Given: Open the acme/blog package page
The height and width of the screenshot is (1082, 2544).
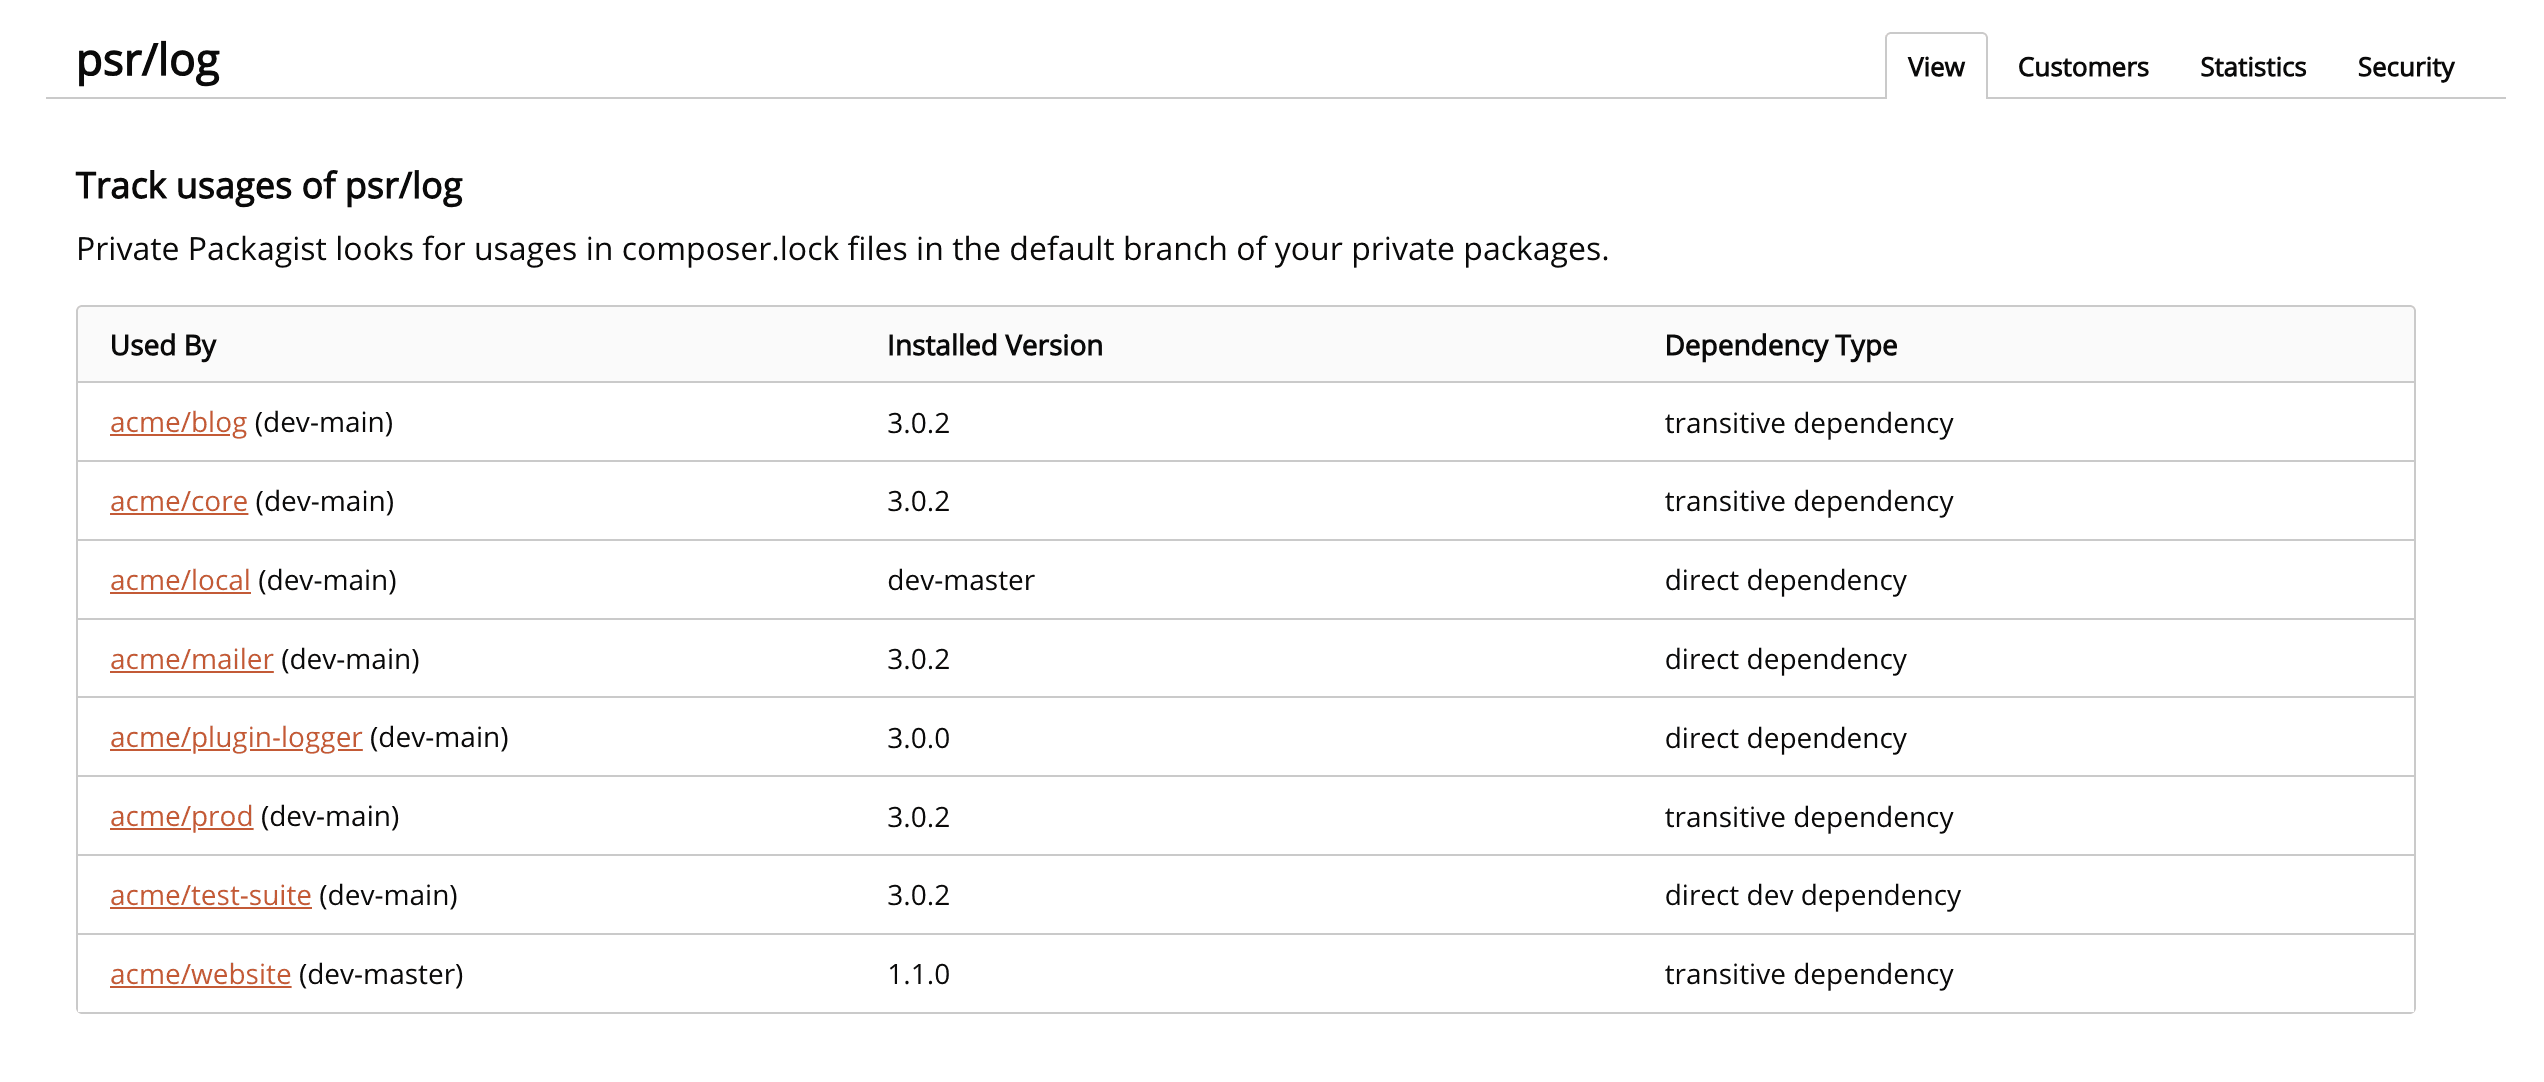Looking at the screenshot, I should (177, 422).
